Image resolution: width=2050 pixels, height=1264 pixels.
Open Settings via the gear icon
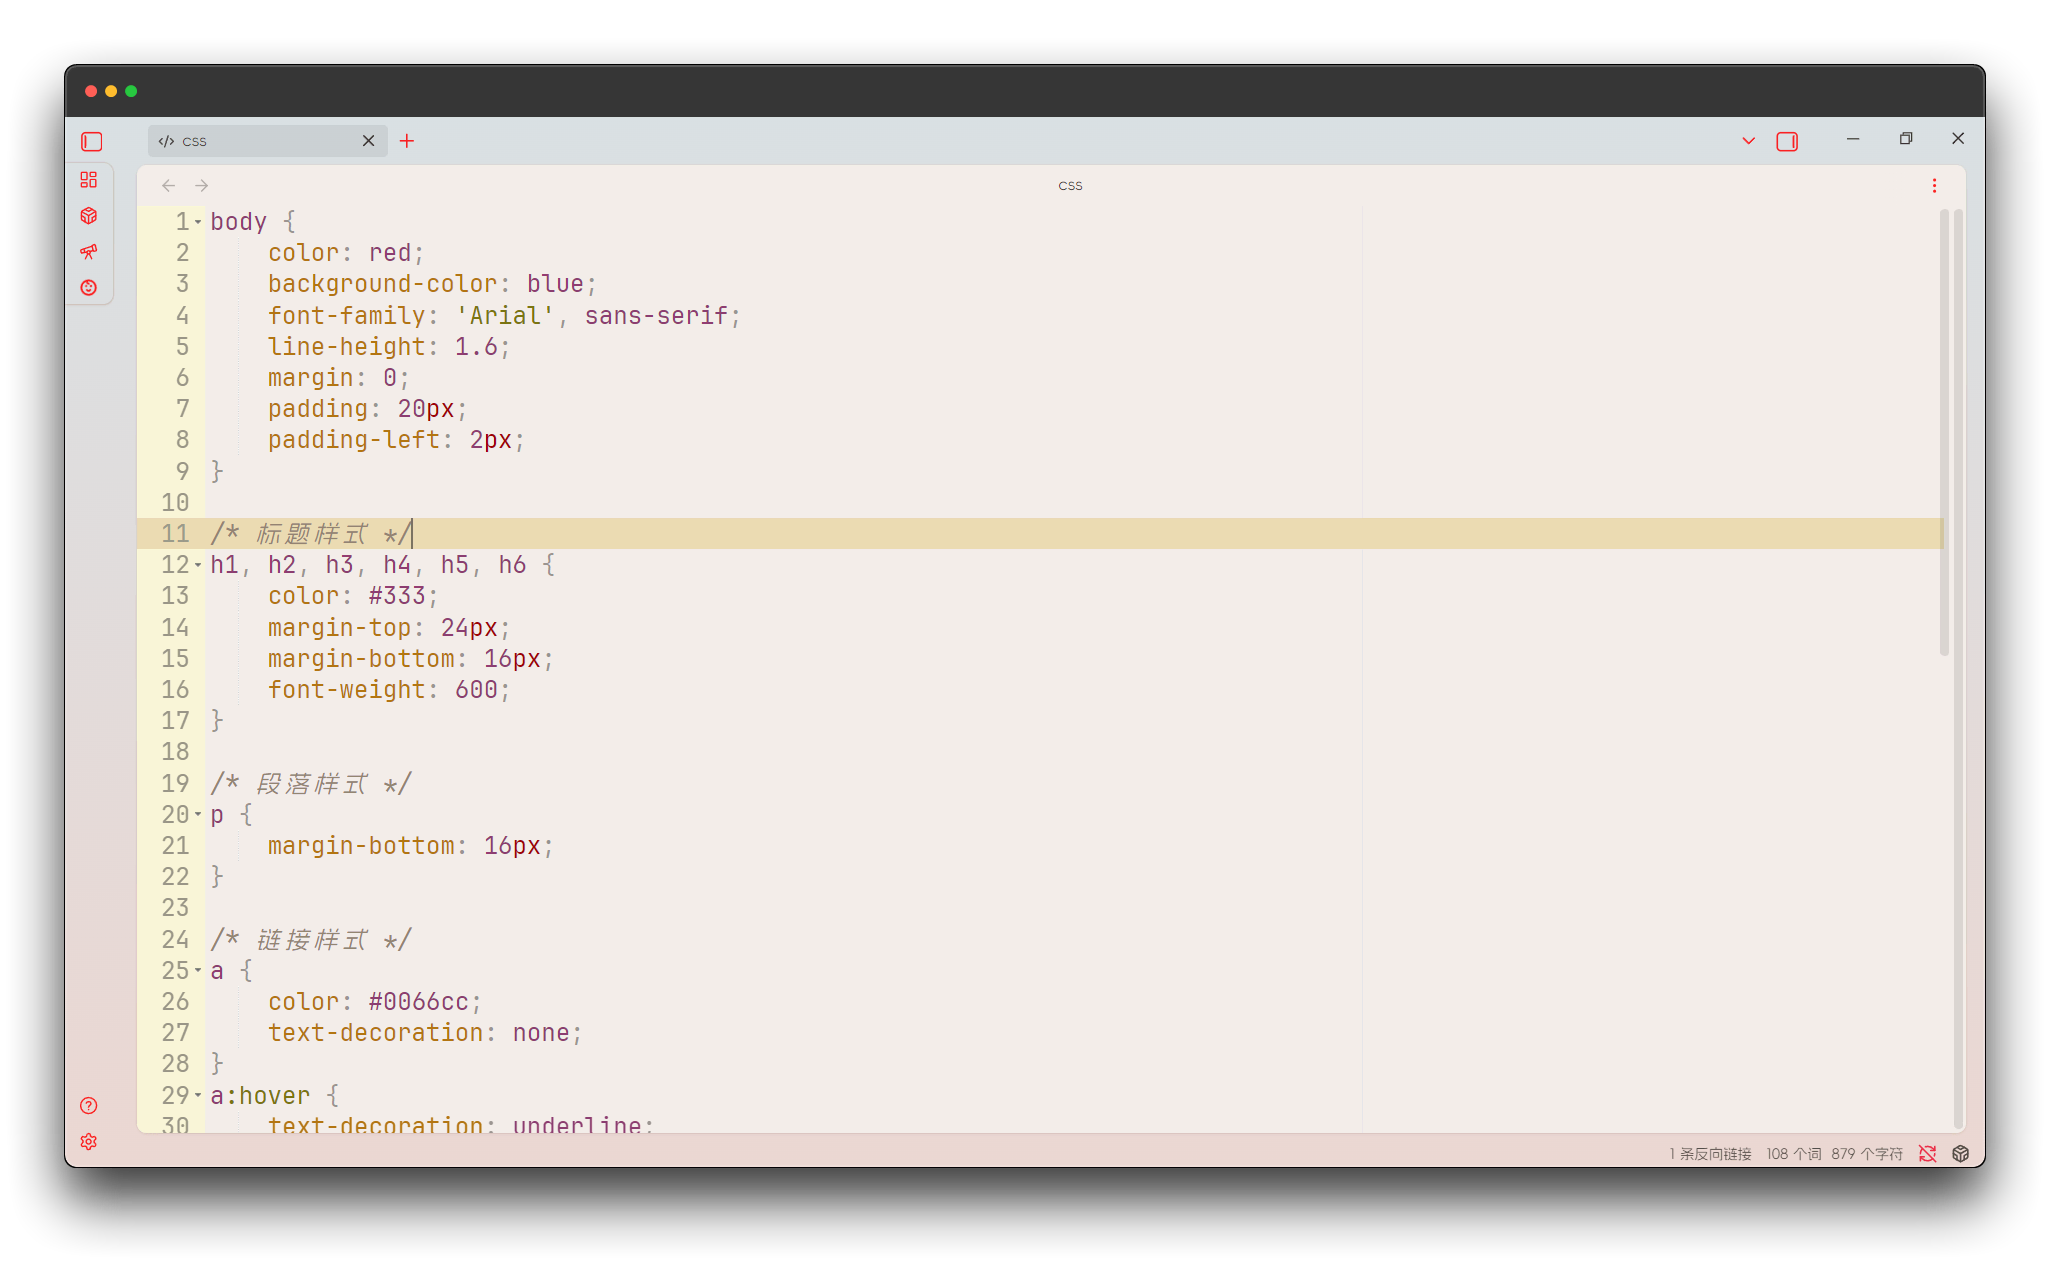[x=88, y=1142]
